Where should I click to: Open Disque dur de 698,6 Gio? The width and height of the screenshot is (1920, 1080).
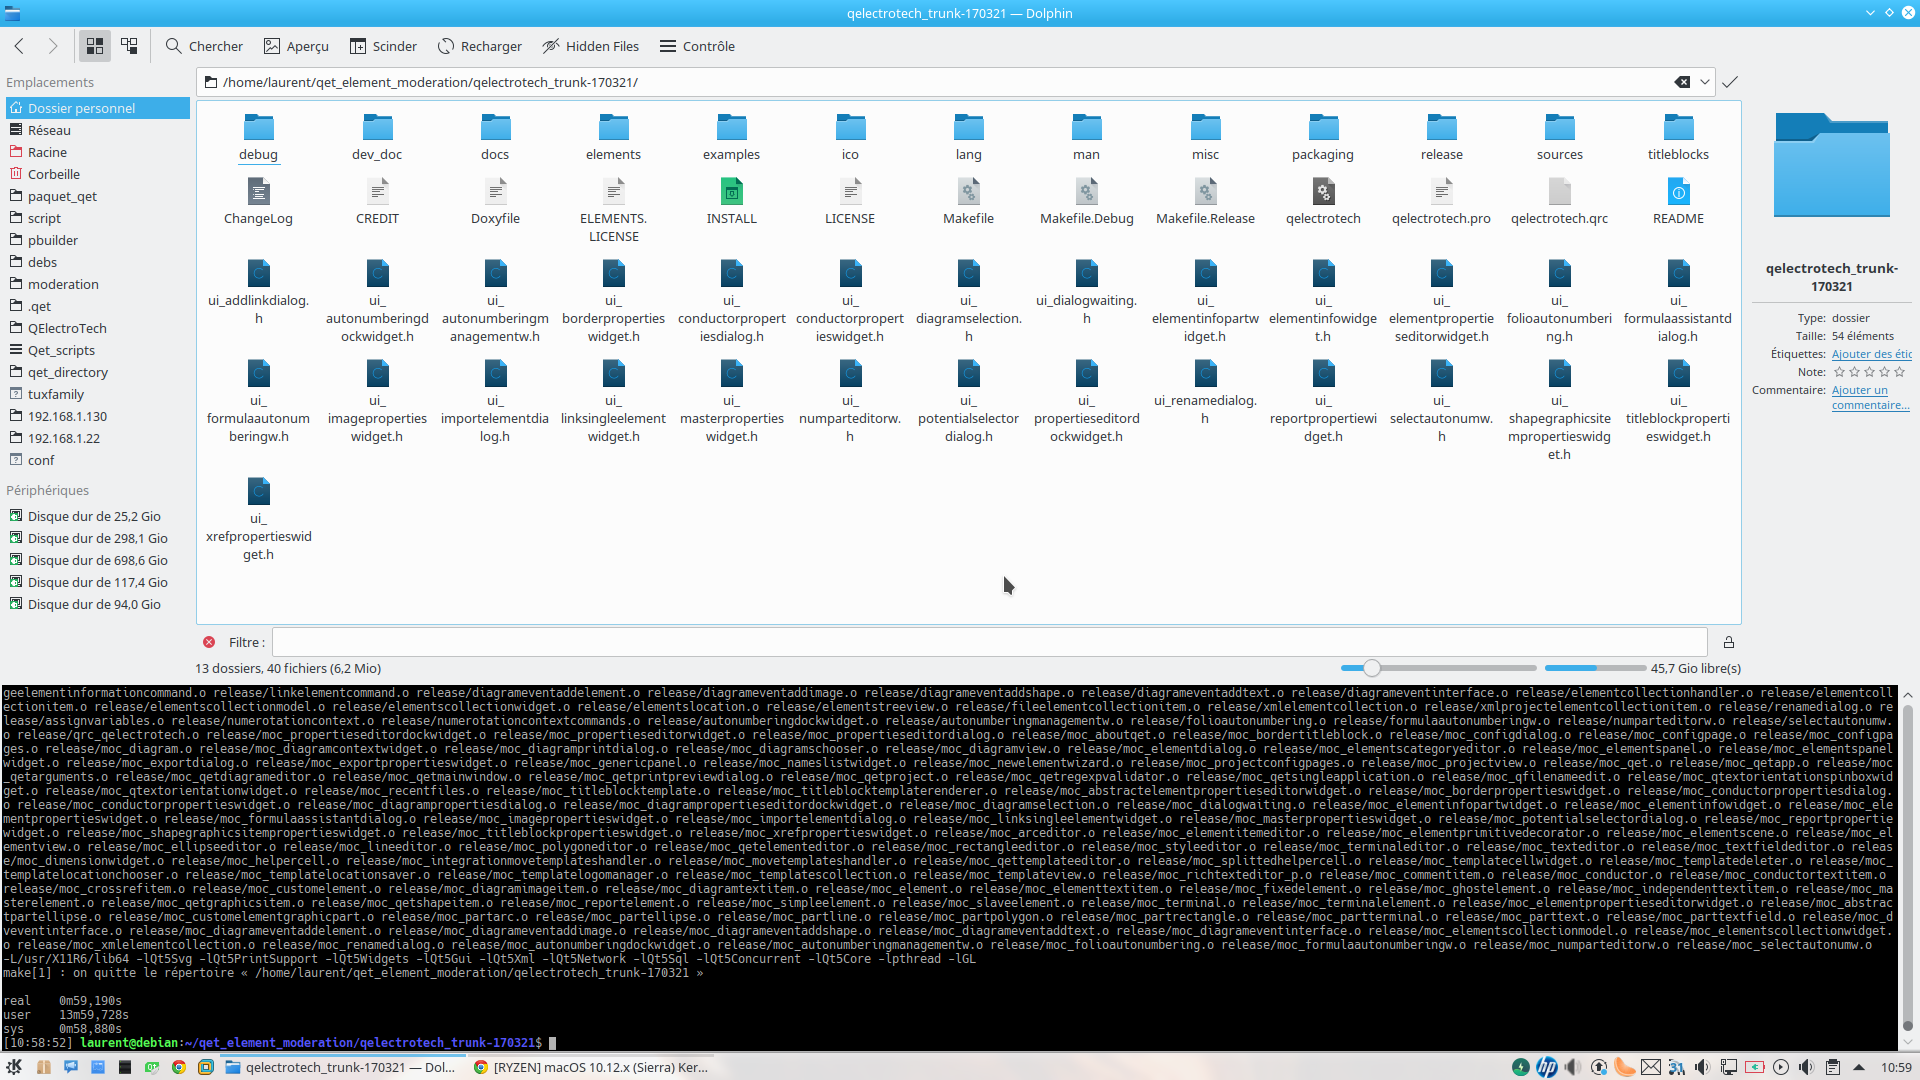[97, 560]
